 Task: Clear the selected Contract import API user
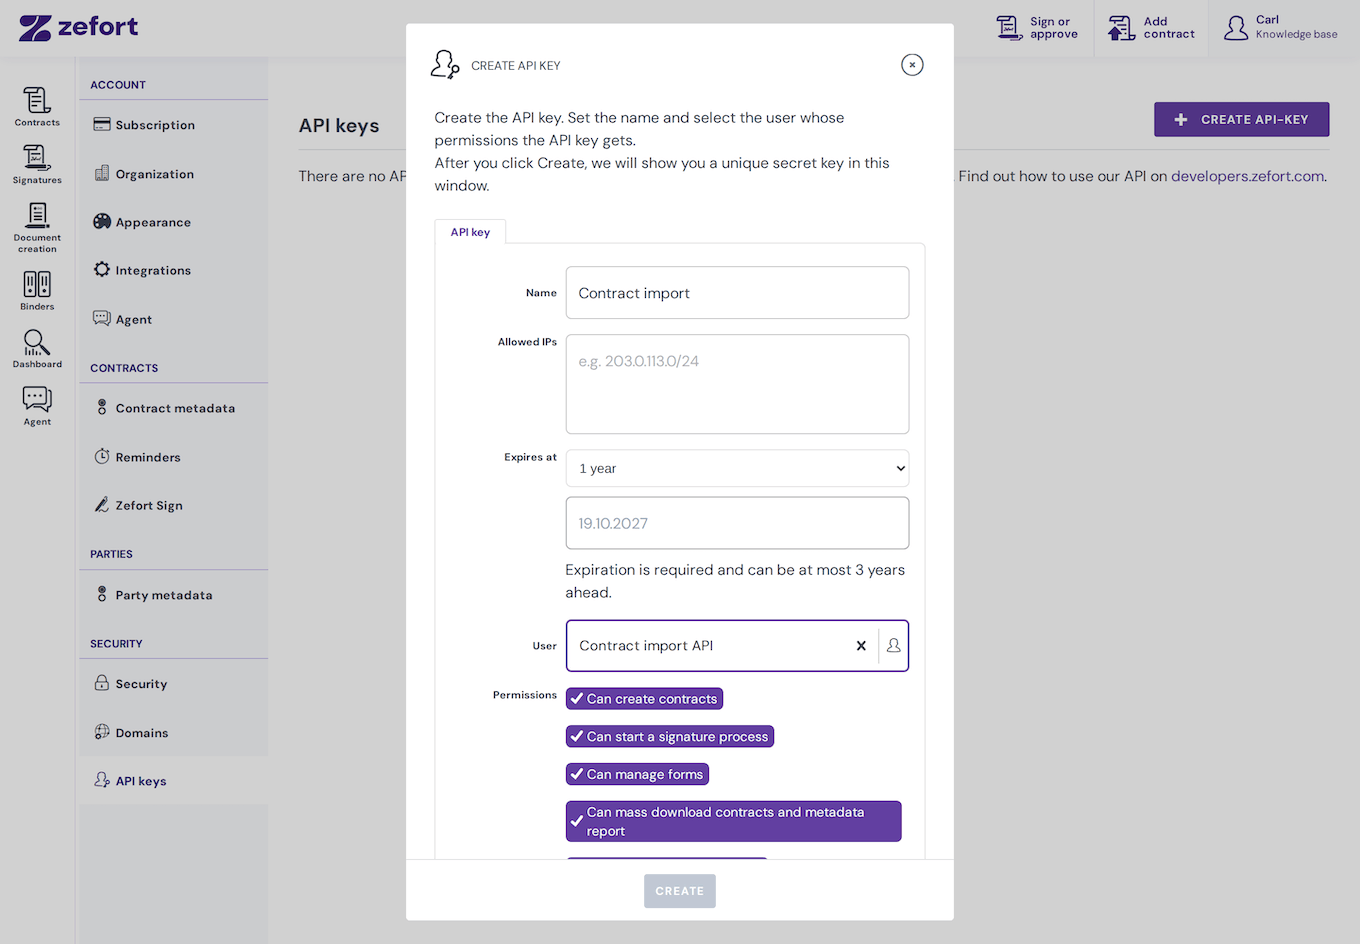tap(861, 646)
